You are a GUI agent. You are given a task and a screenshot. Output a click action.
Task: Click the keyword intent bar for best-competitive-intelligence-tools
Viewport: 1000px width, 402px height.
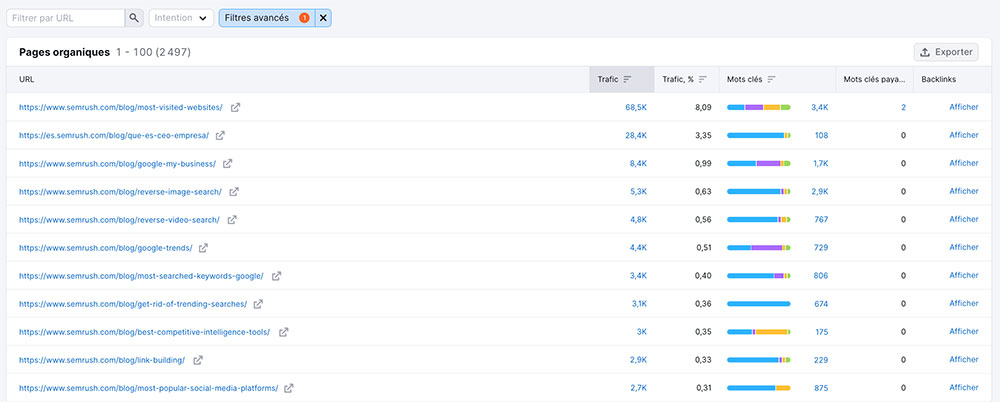tap(758, 332)
